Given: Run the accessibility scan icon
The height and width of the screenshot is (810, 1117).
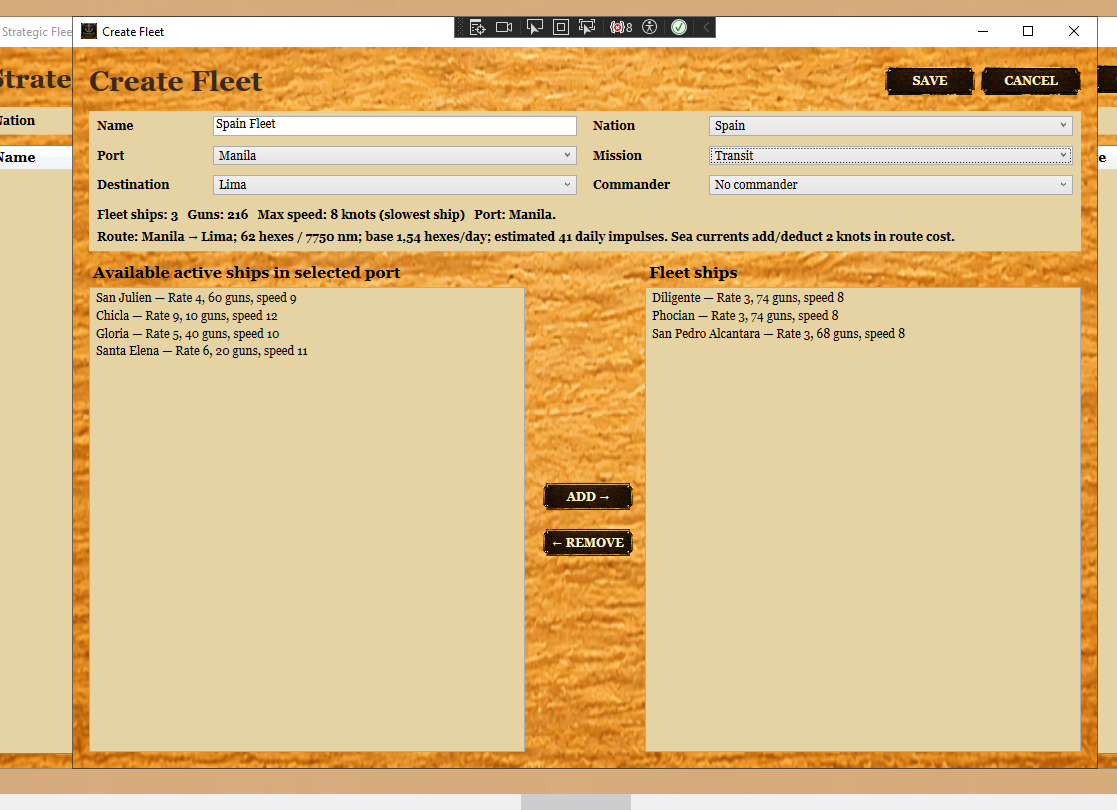Looking at the screenshot, I should (x=649, y=27).
